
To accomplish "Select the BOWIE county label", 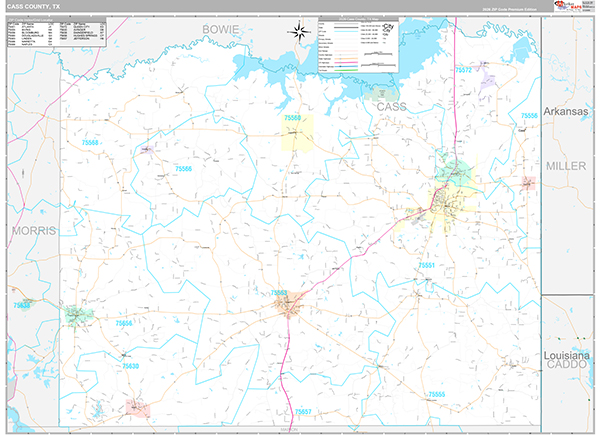I will point(221,30).
